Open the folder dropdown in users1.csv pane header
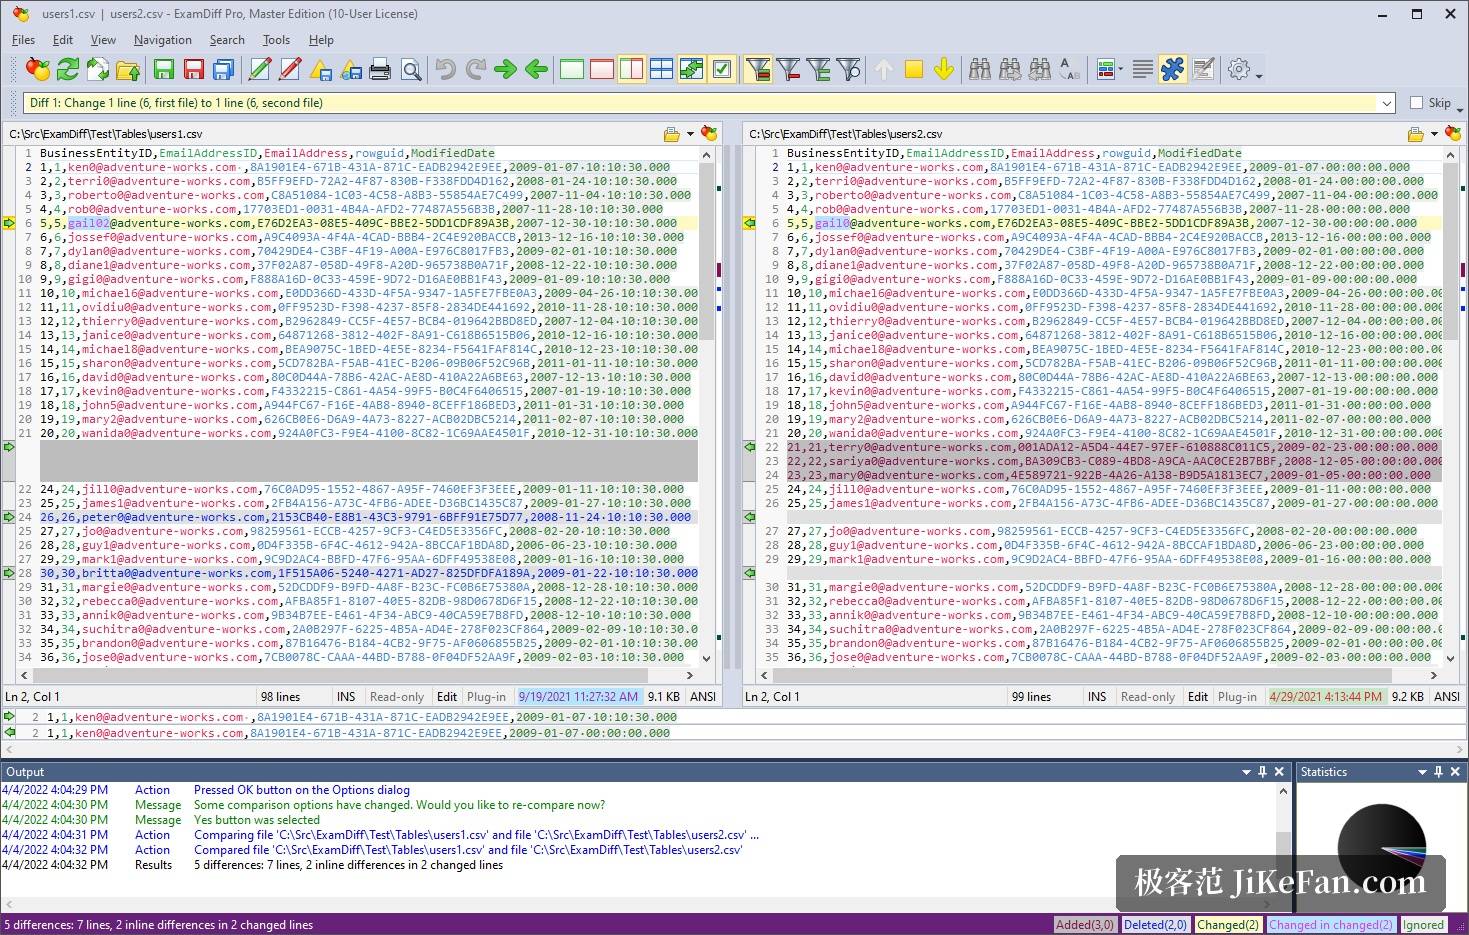Image resolution: width=1469 pixels, height=935 pixels. [x=690, y=134]
